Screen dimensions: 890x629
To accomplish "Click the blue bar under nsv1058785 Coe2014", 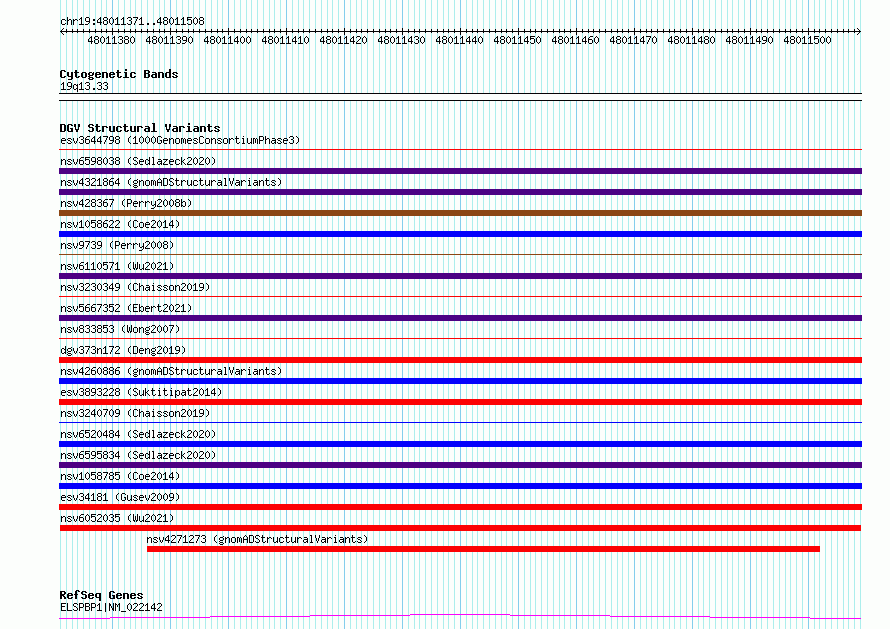I will pos(460,486).
